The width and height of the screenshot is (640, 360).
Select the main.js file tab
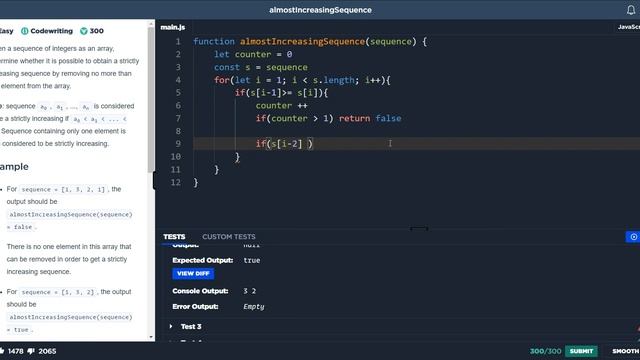pyautogui.click(x=173, y=27)
